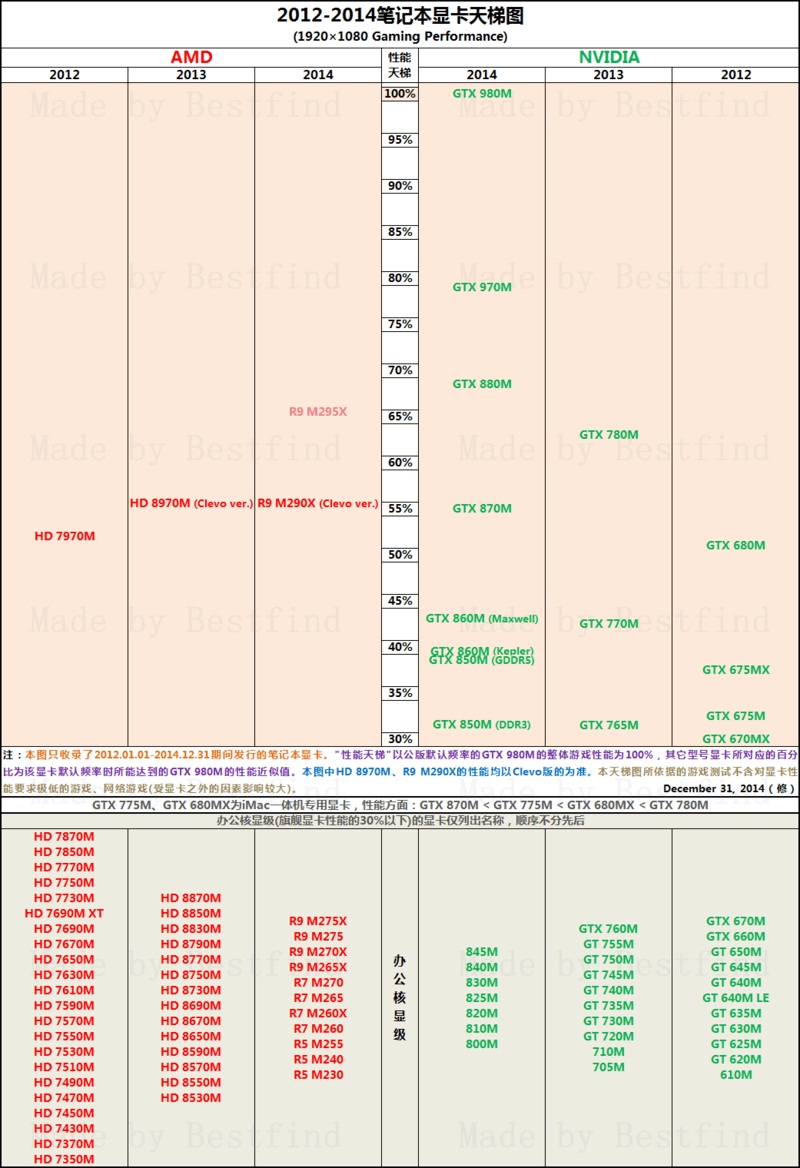The image size is (800, 1168).
Task: Select the GTX 970M label
Action: pyautogui.click(x=482, y=287)
